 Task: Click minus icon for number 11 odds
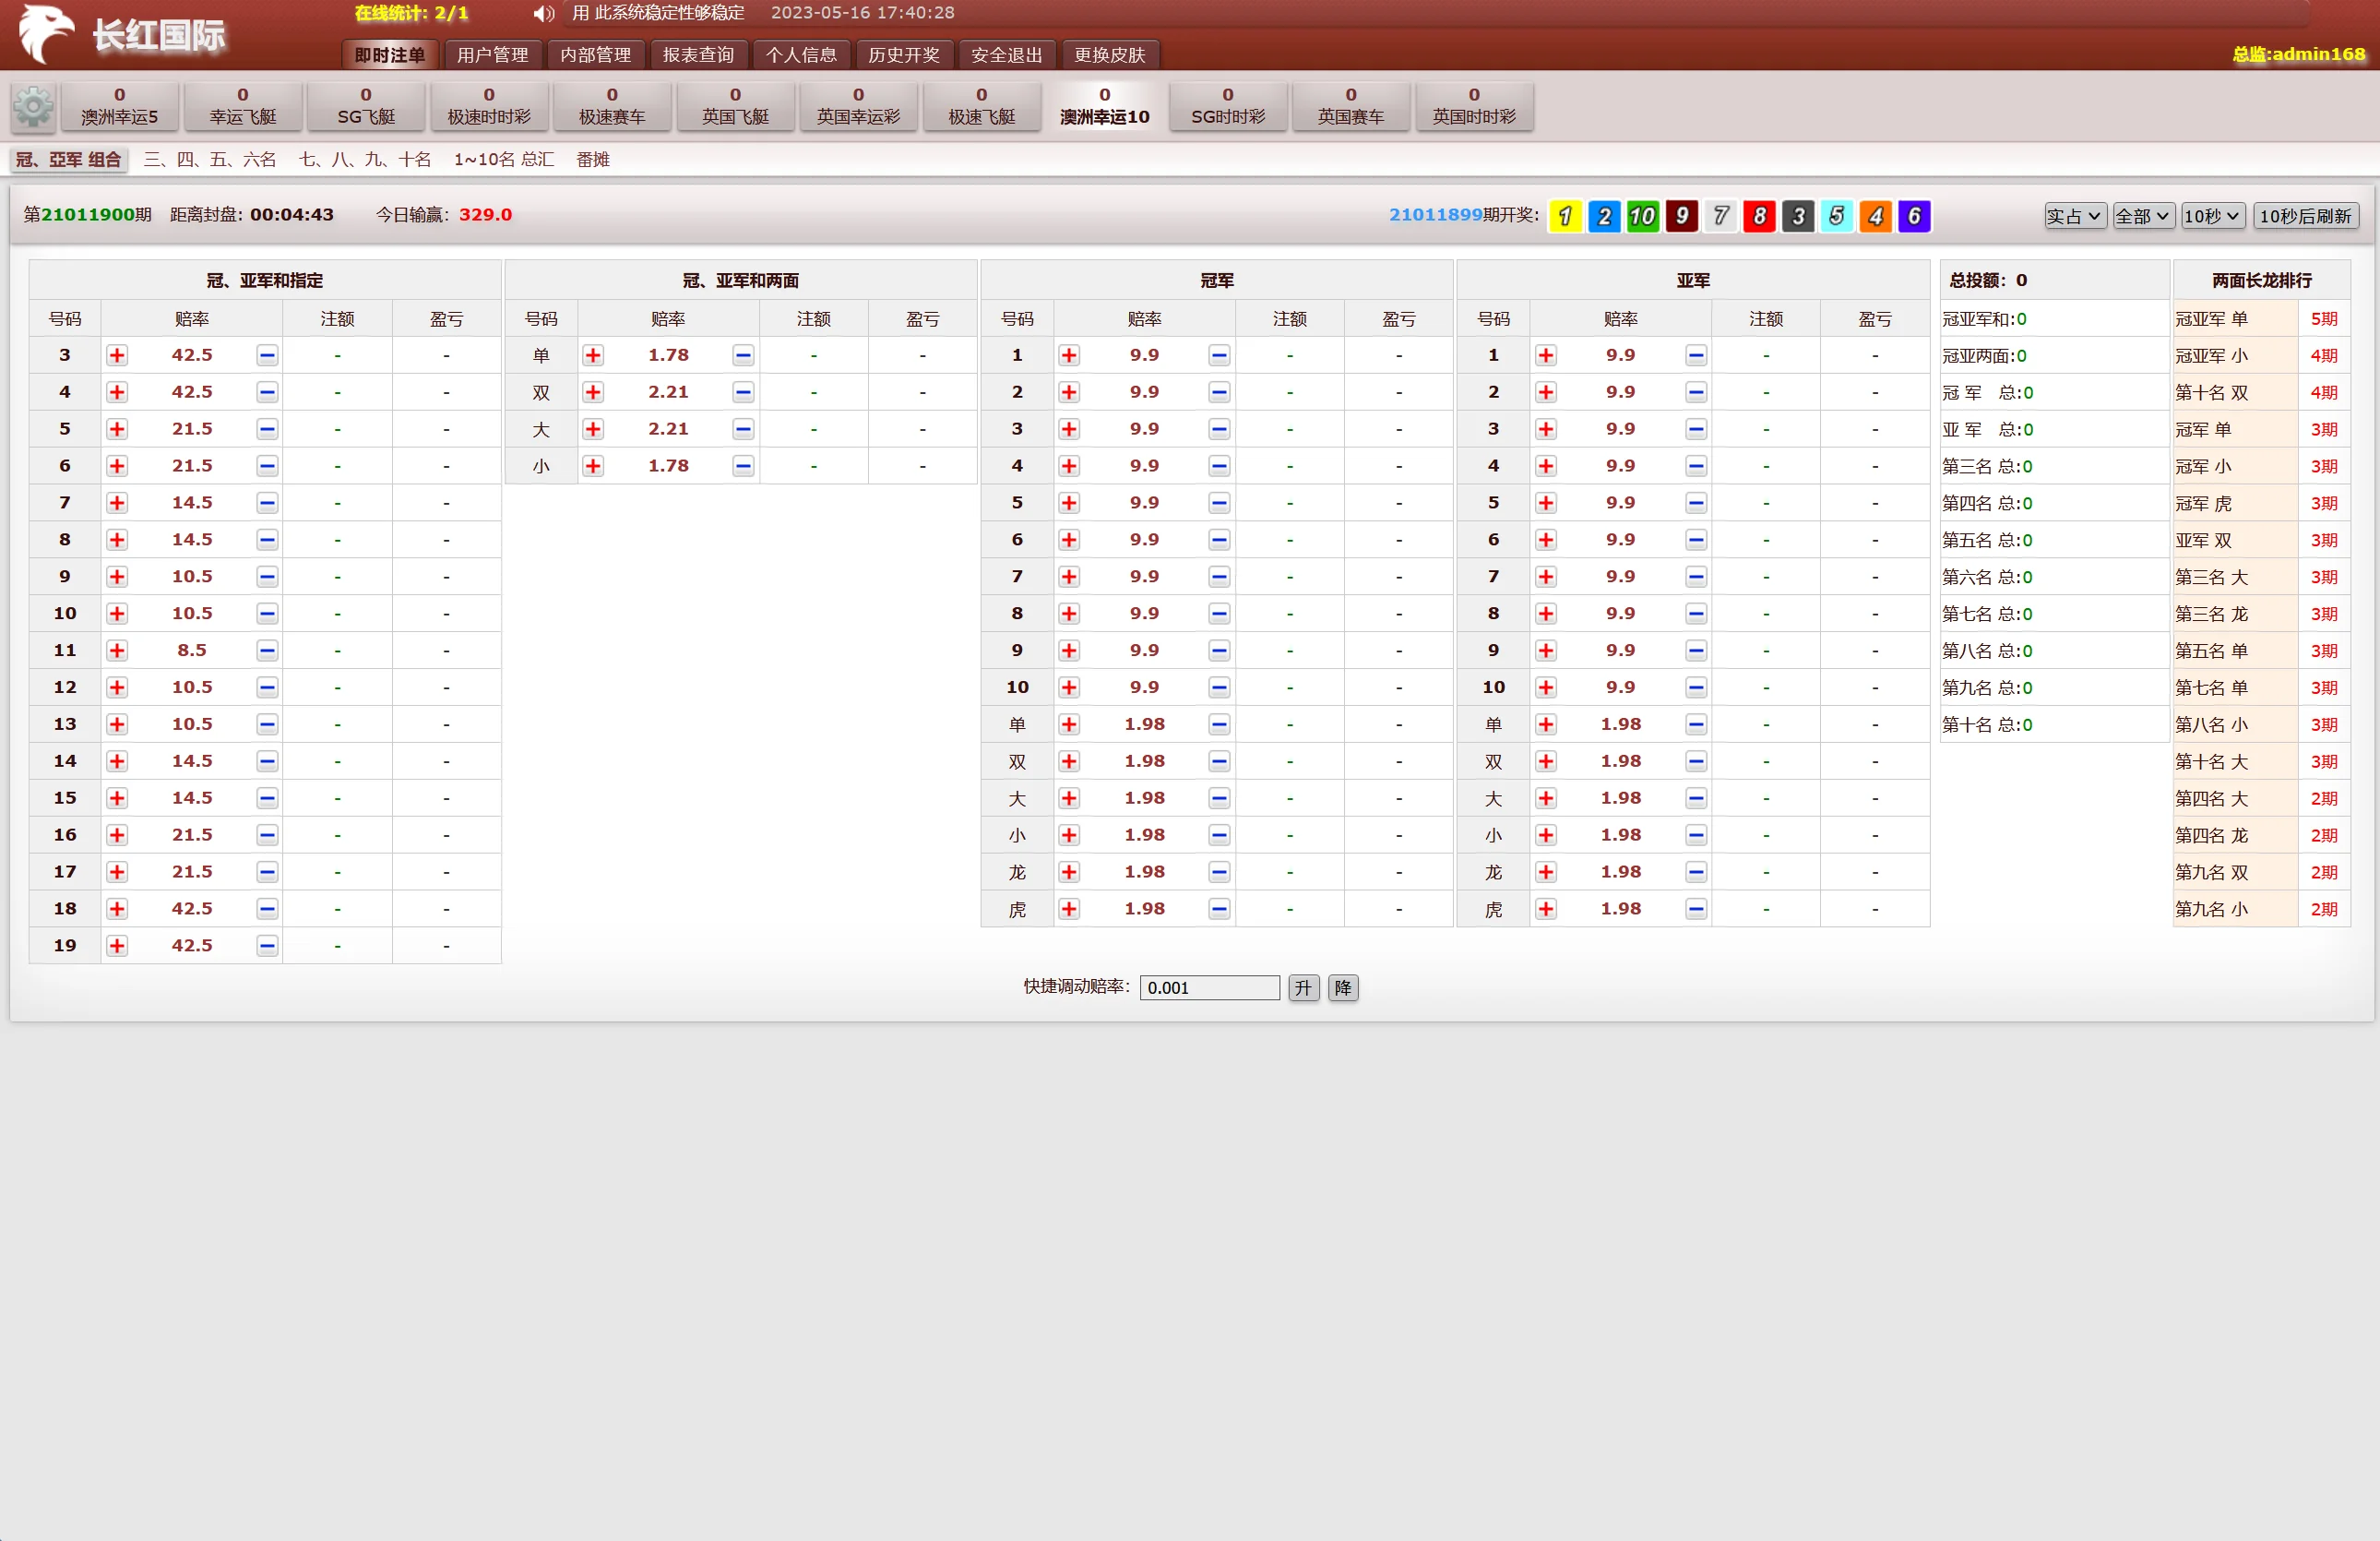point(267,651)
